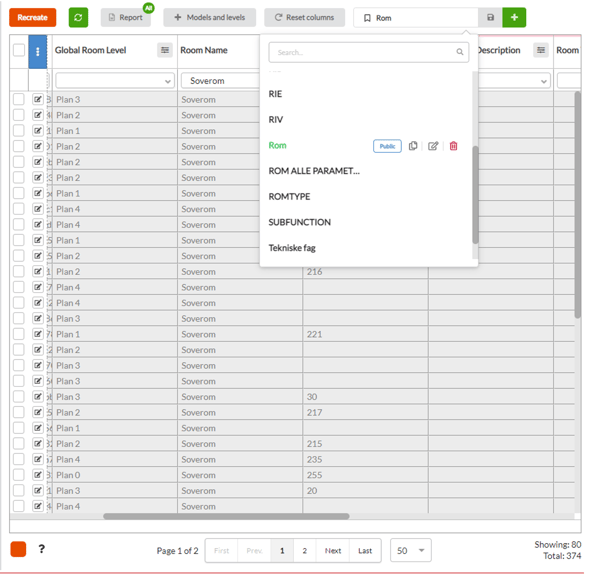Screen dimensions: 592x577
Task: Choose ROMTYPE from the views list
Action: (289, 196)
